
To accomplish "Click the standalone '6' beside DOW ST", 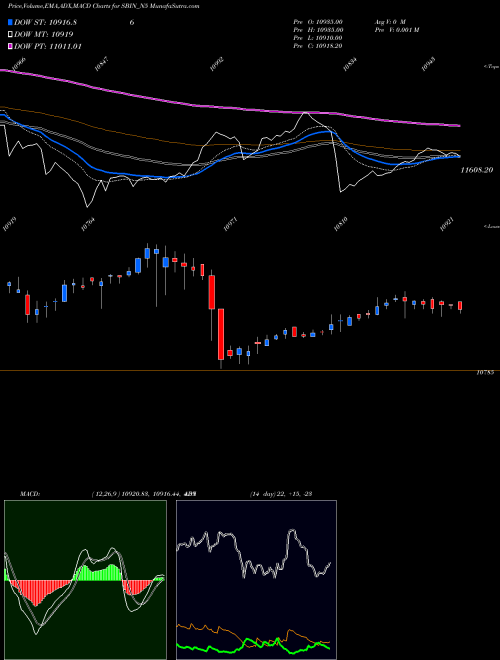I will 132,22.
